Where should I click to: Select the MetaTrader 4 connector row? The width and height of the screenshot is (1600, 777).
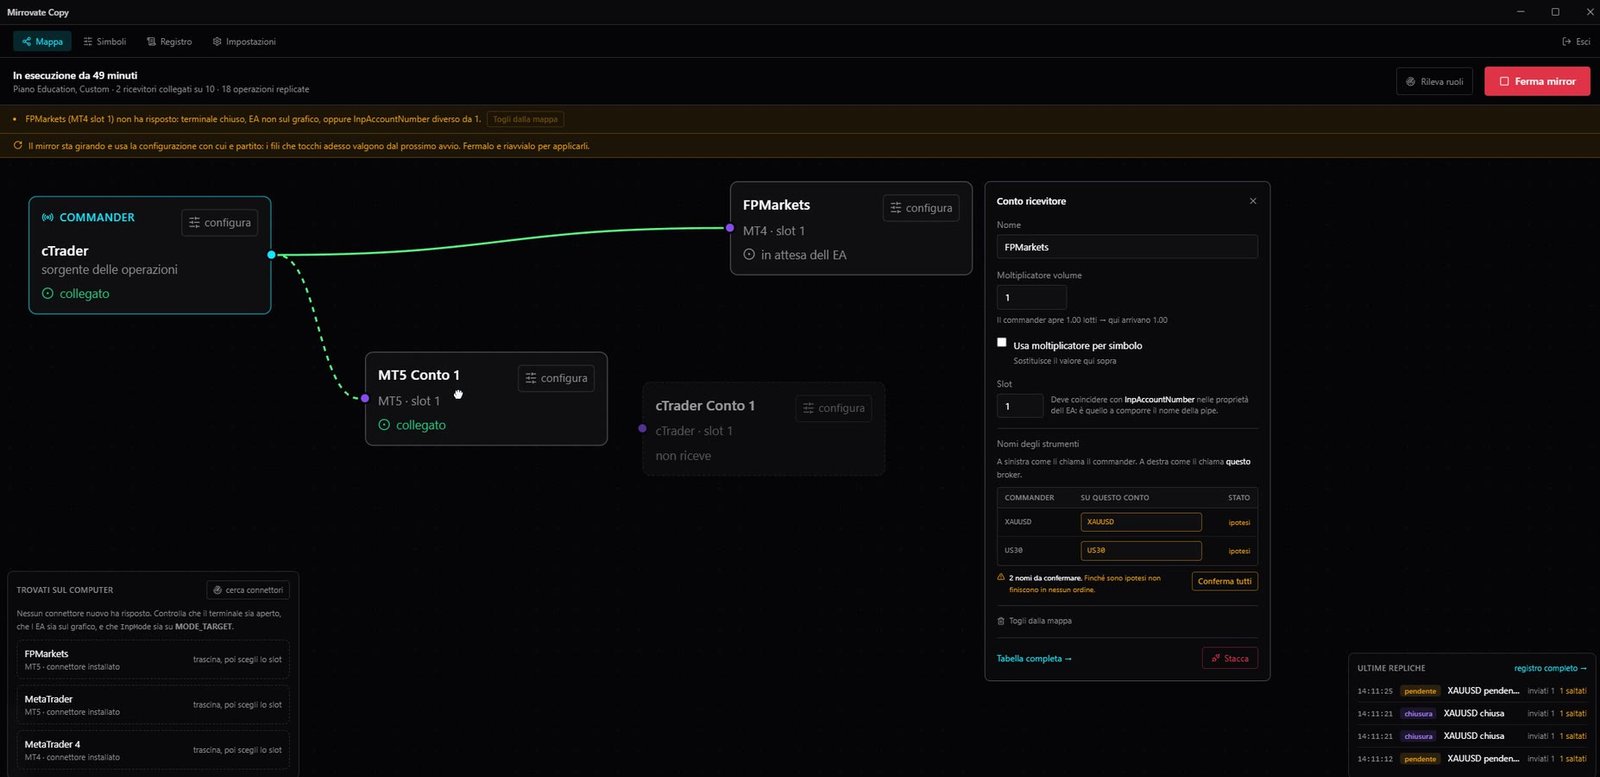[153, 750]
